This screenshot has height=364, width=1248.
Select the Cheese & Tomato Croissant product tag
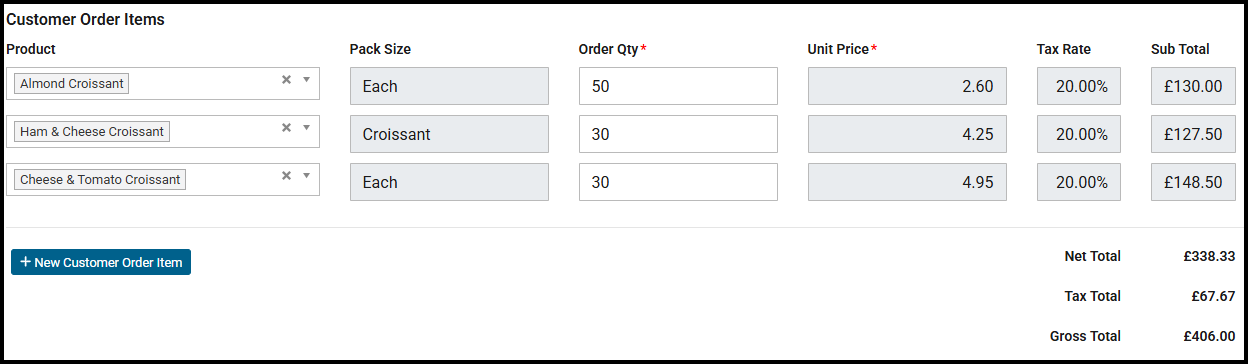click(x=100, y=180)
